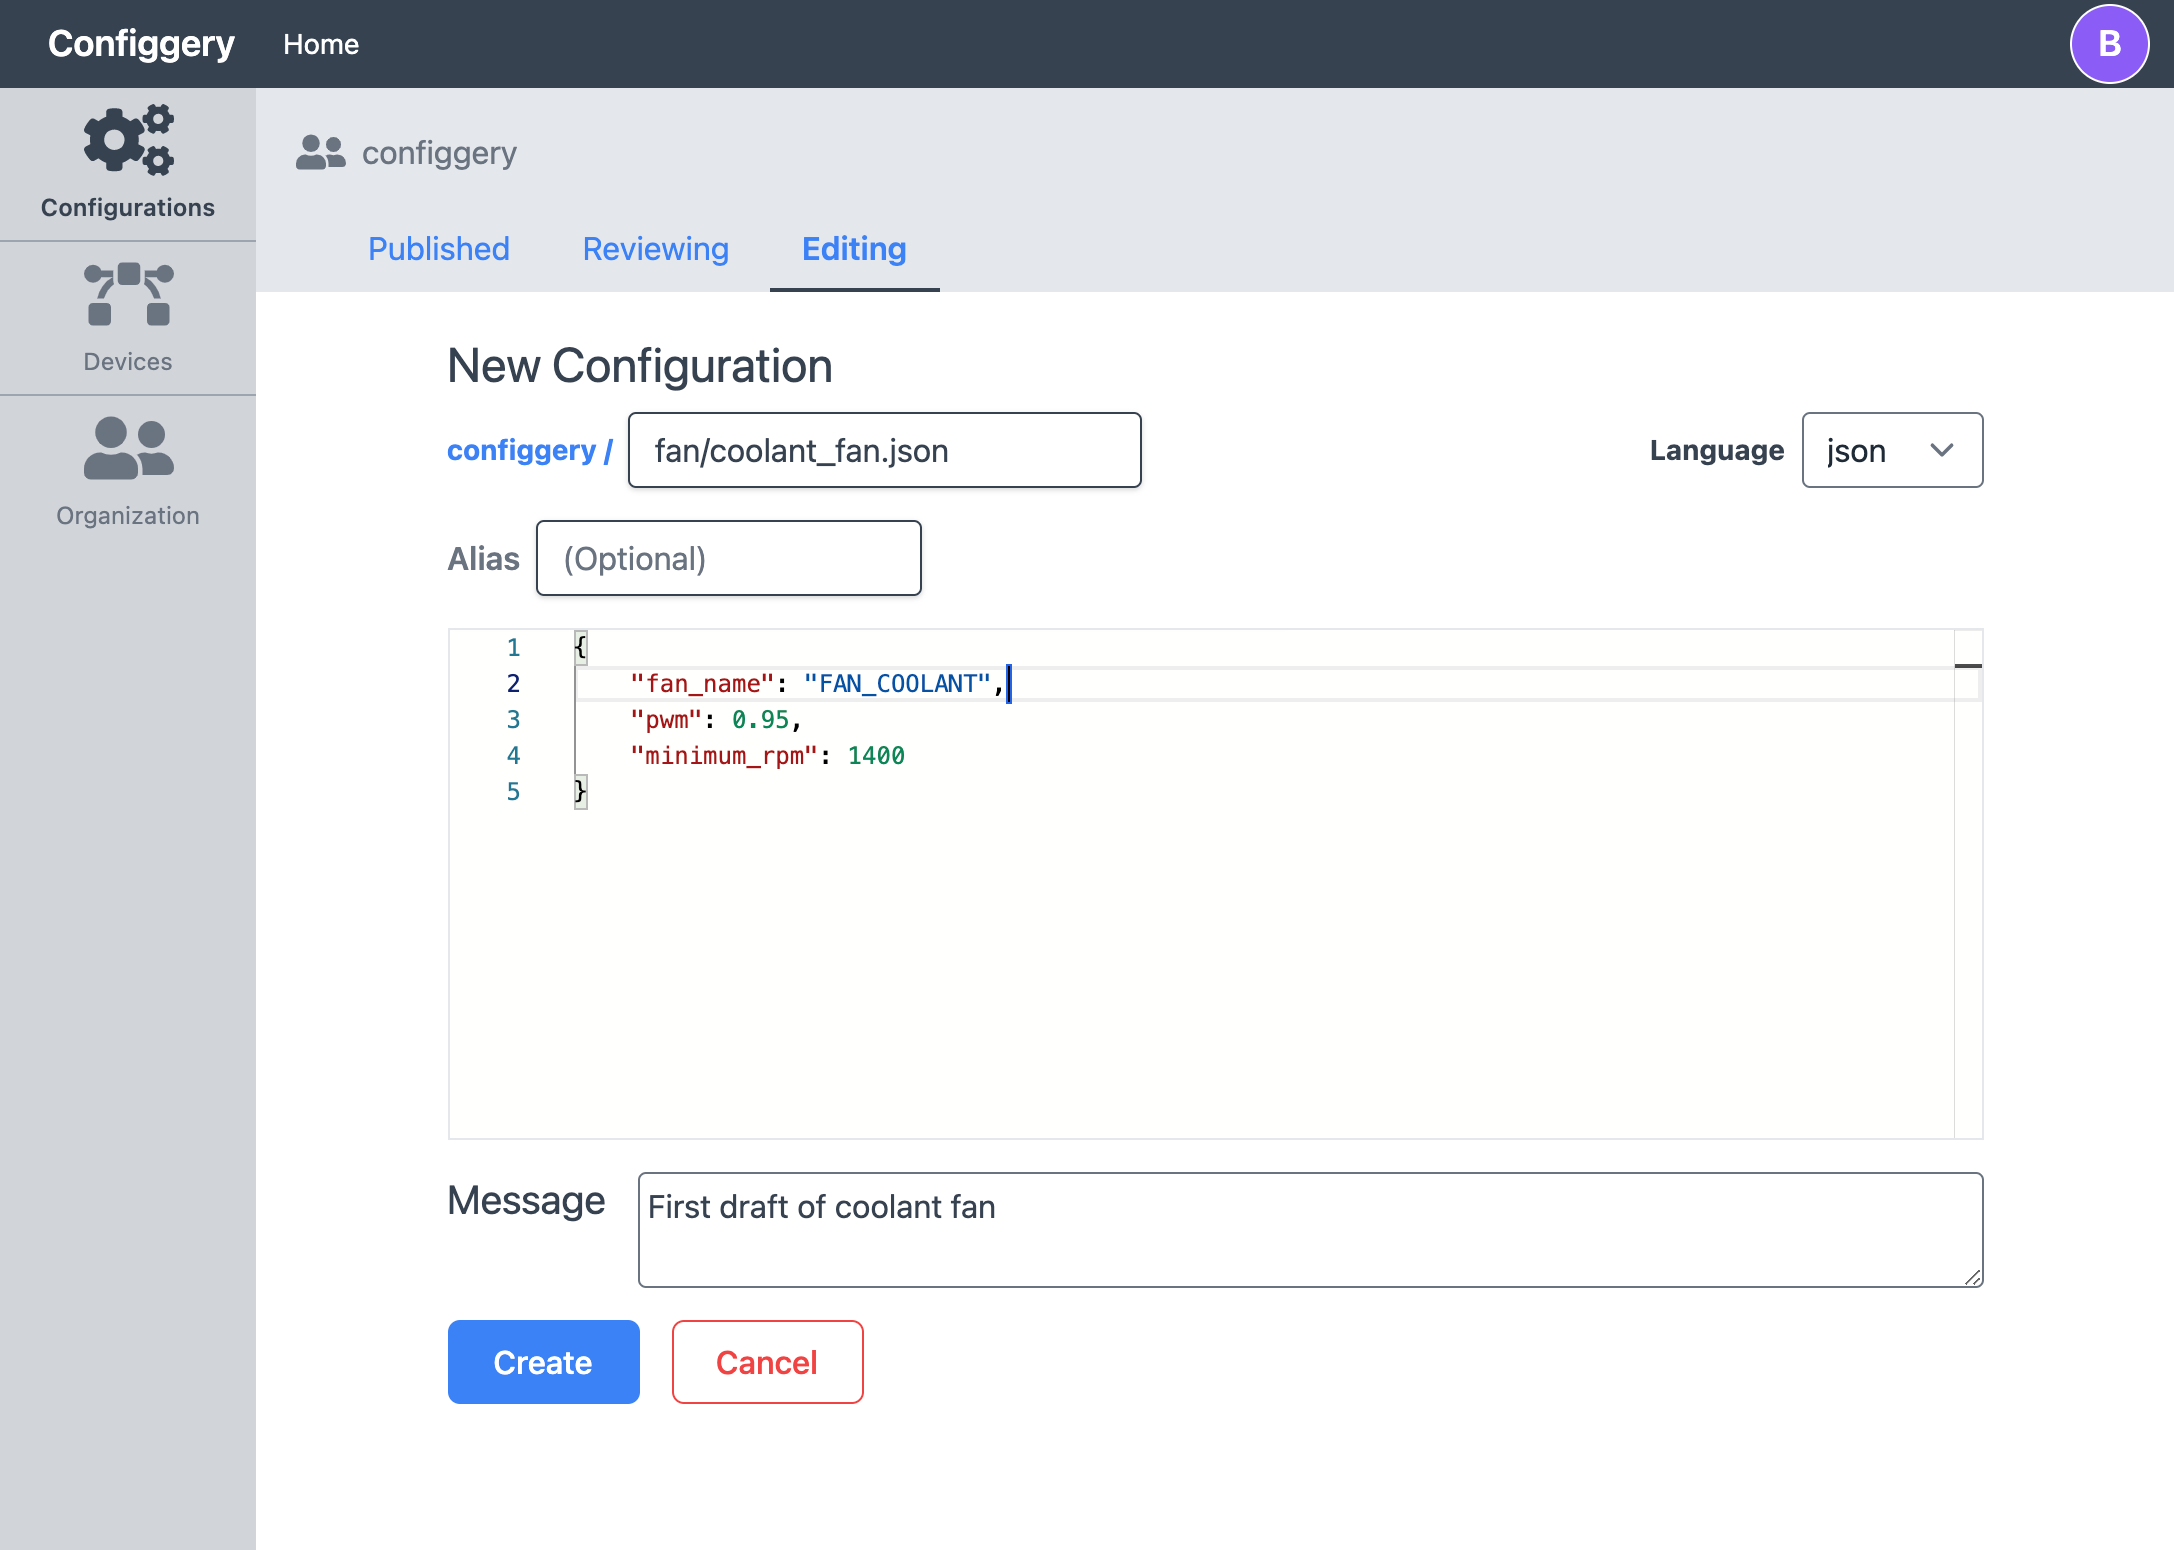Click the Configurations gears icon
Screen dimensions: 2174x1550
(128, 140)
